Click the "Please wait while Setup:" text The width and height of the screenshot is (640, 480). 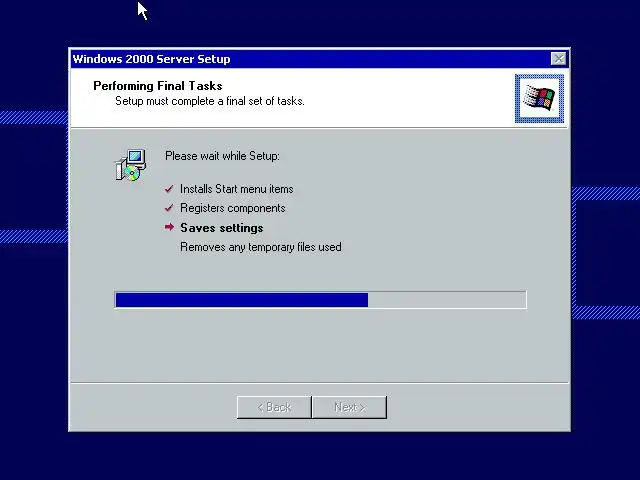tap(222, 156)
